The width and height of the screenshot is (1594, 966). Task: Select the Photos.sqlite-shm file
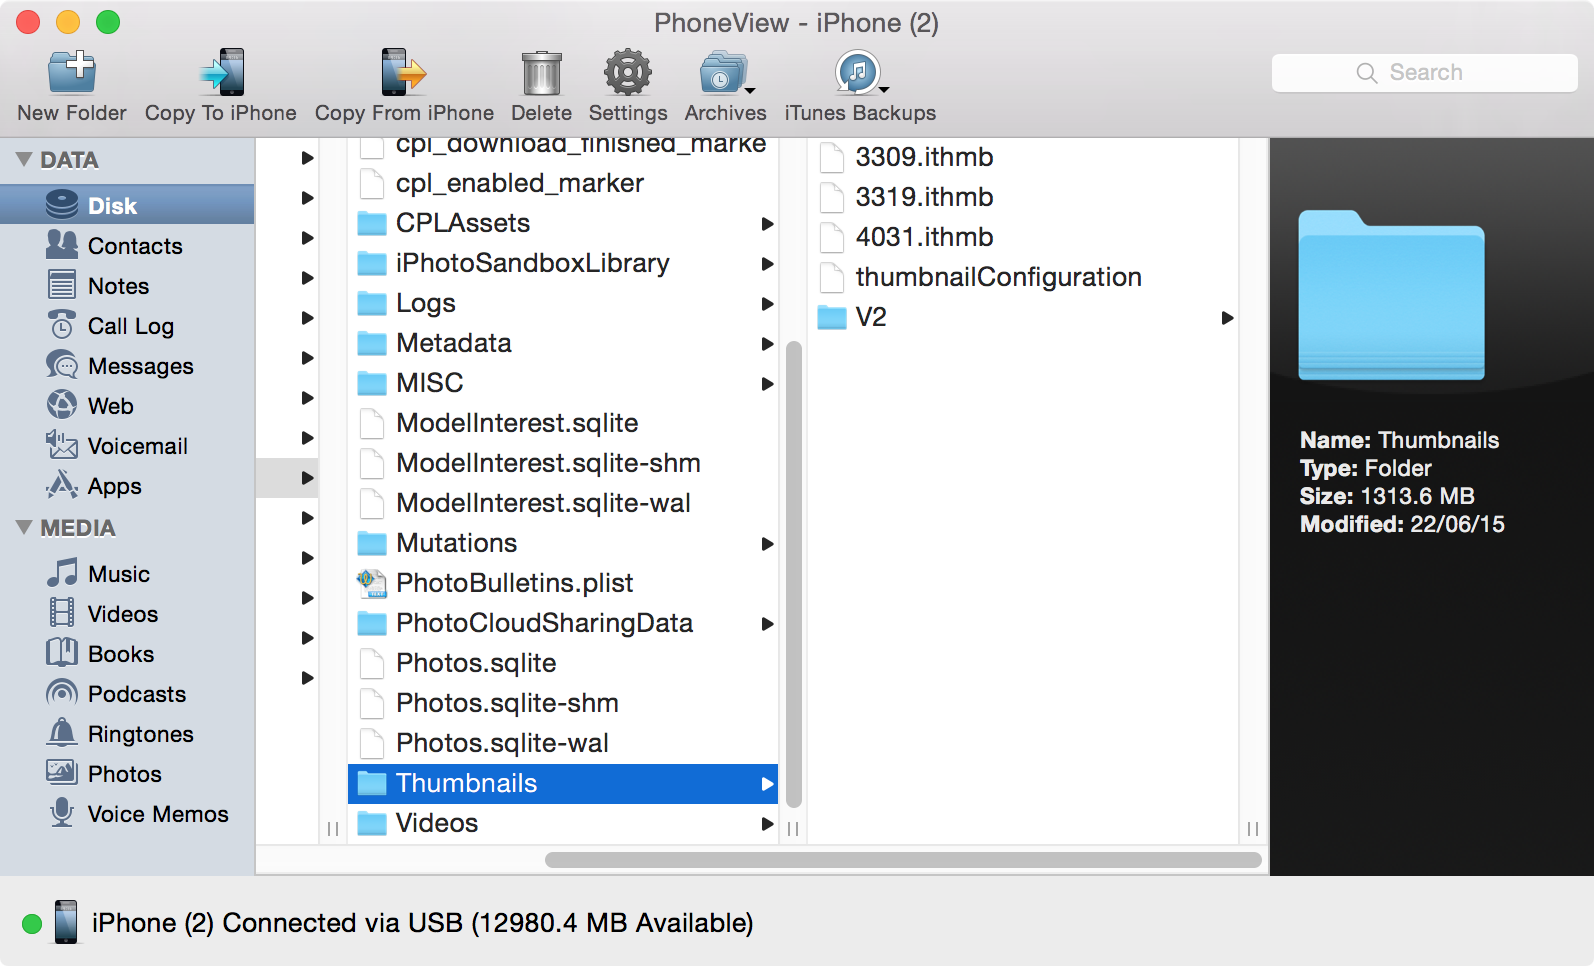click(x=563, y=704)
